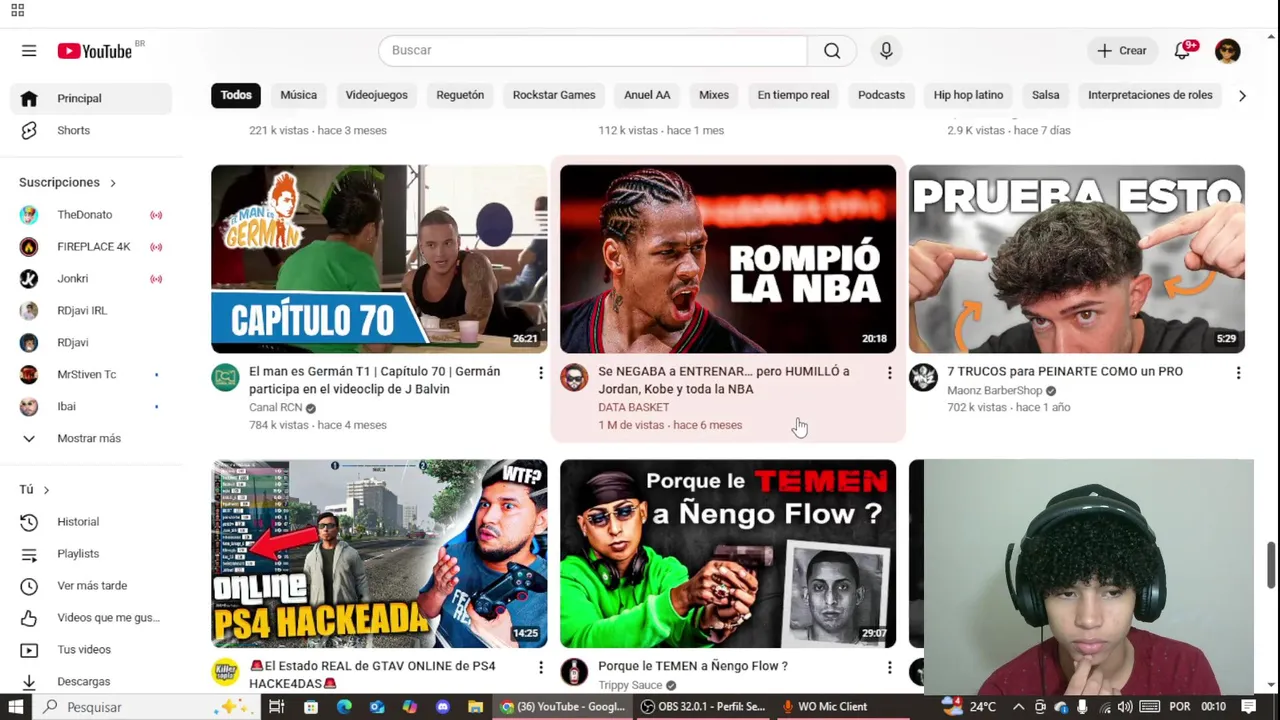Screen dimensions: 1280x720
Task: Open RDjavi IRL subscription channel
Action: pos(91,311)
